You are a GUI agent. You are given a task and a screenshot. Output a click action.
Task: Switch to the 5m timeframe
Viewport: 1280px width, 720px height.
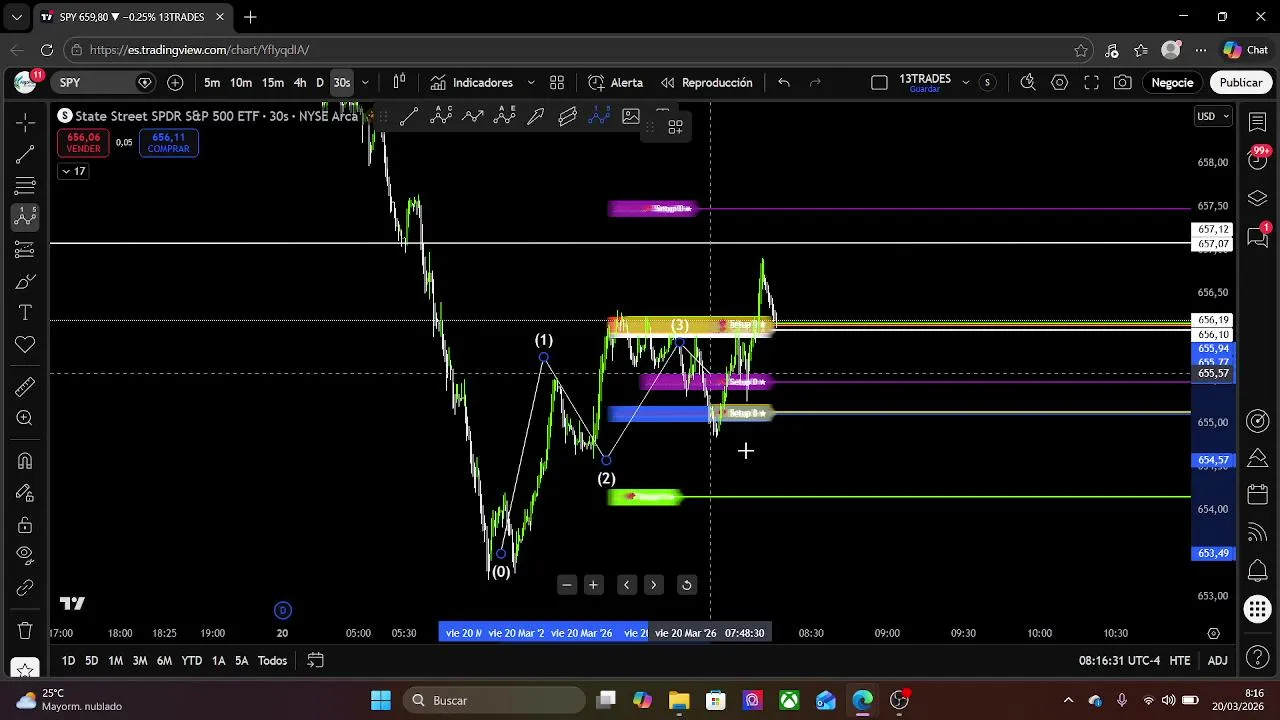tap(212, 83)
